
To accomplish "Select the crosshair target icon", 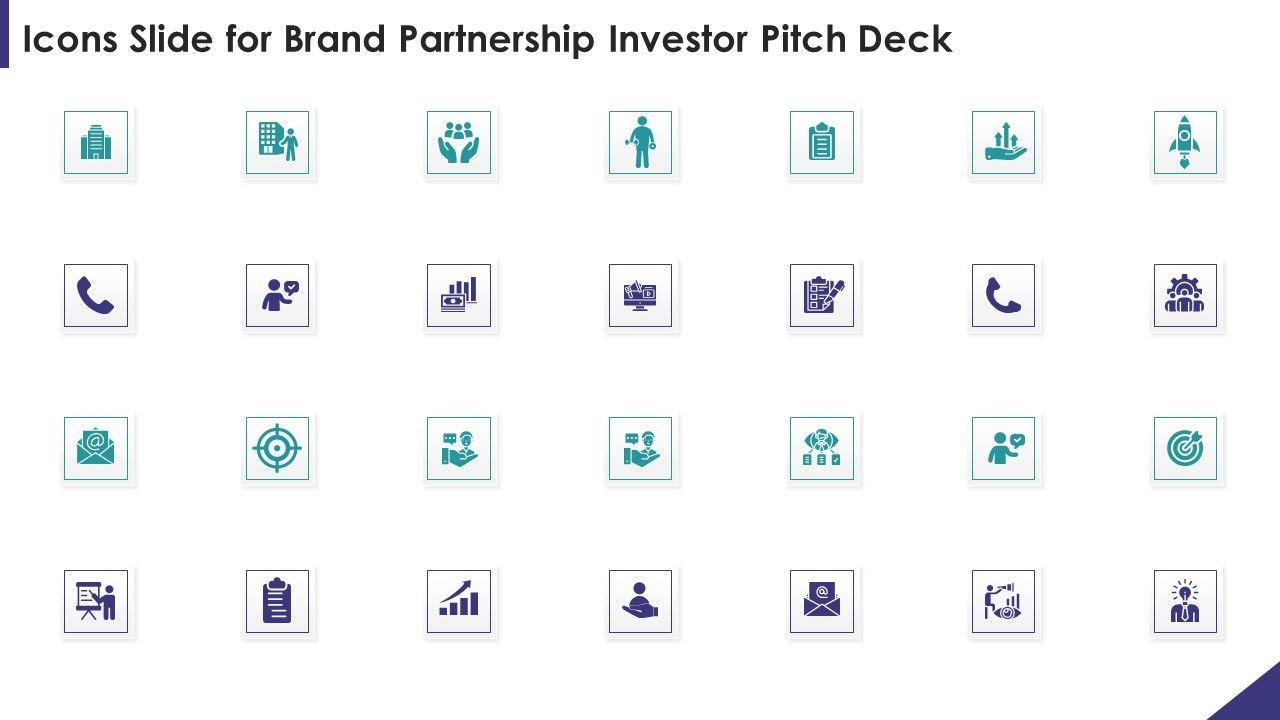I will 277,449.
